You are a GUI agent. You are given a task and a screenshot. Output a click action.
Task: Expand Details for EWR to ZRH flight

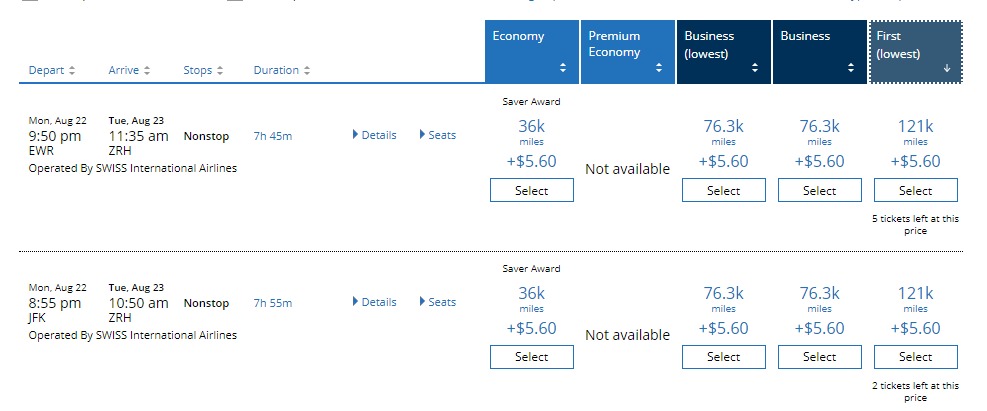point(375,135)
